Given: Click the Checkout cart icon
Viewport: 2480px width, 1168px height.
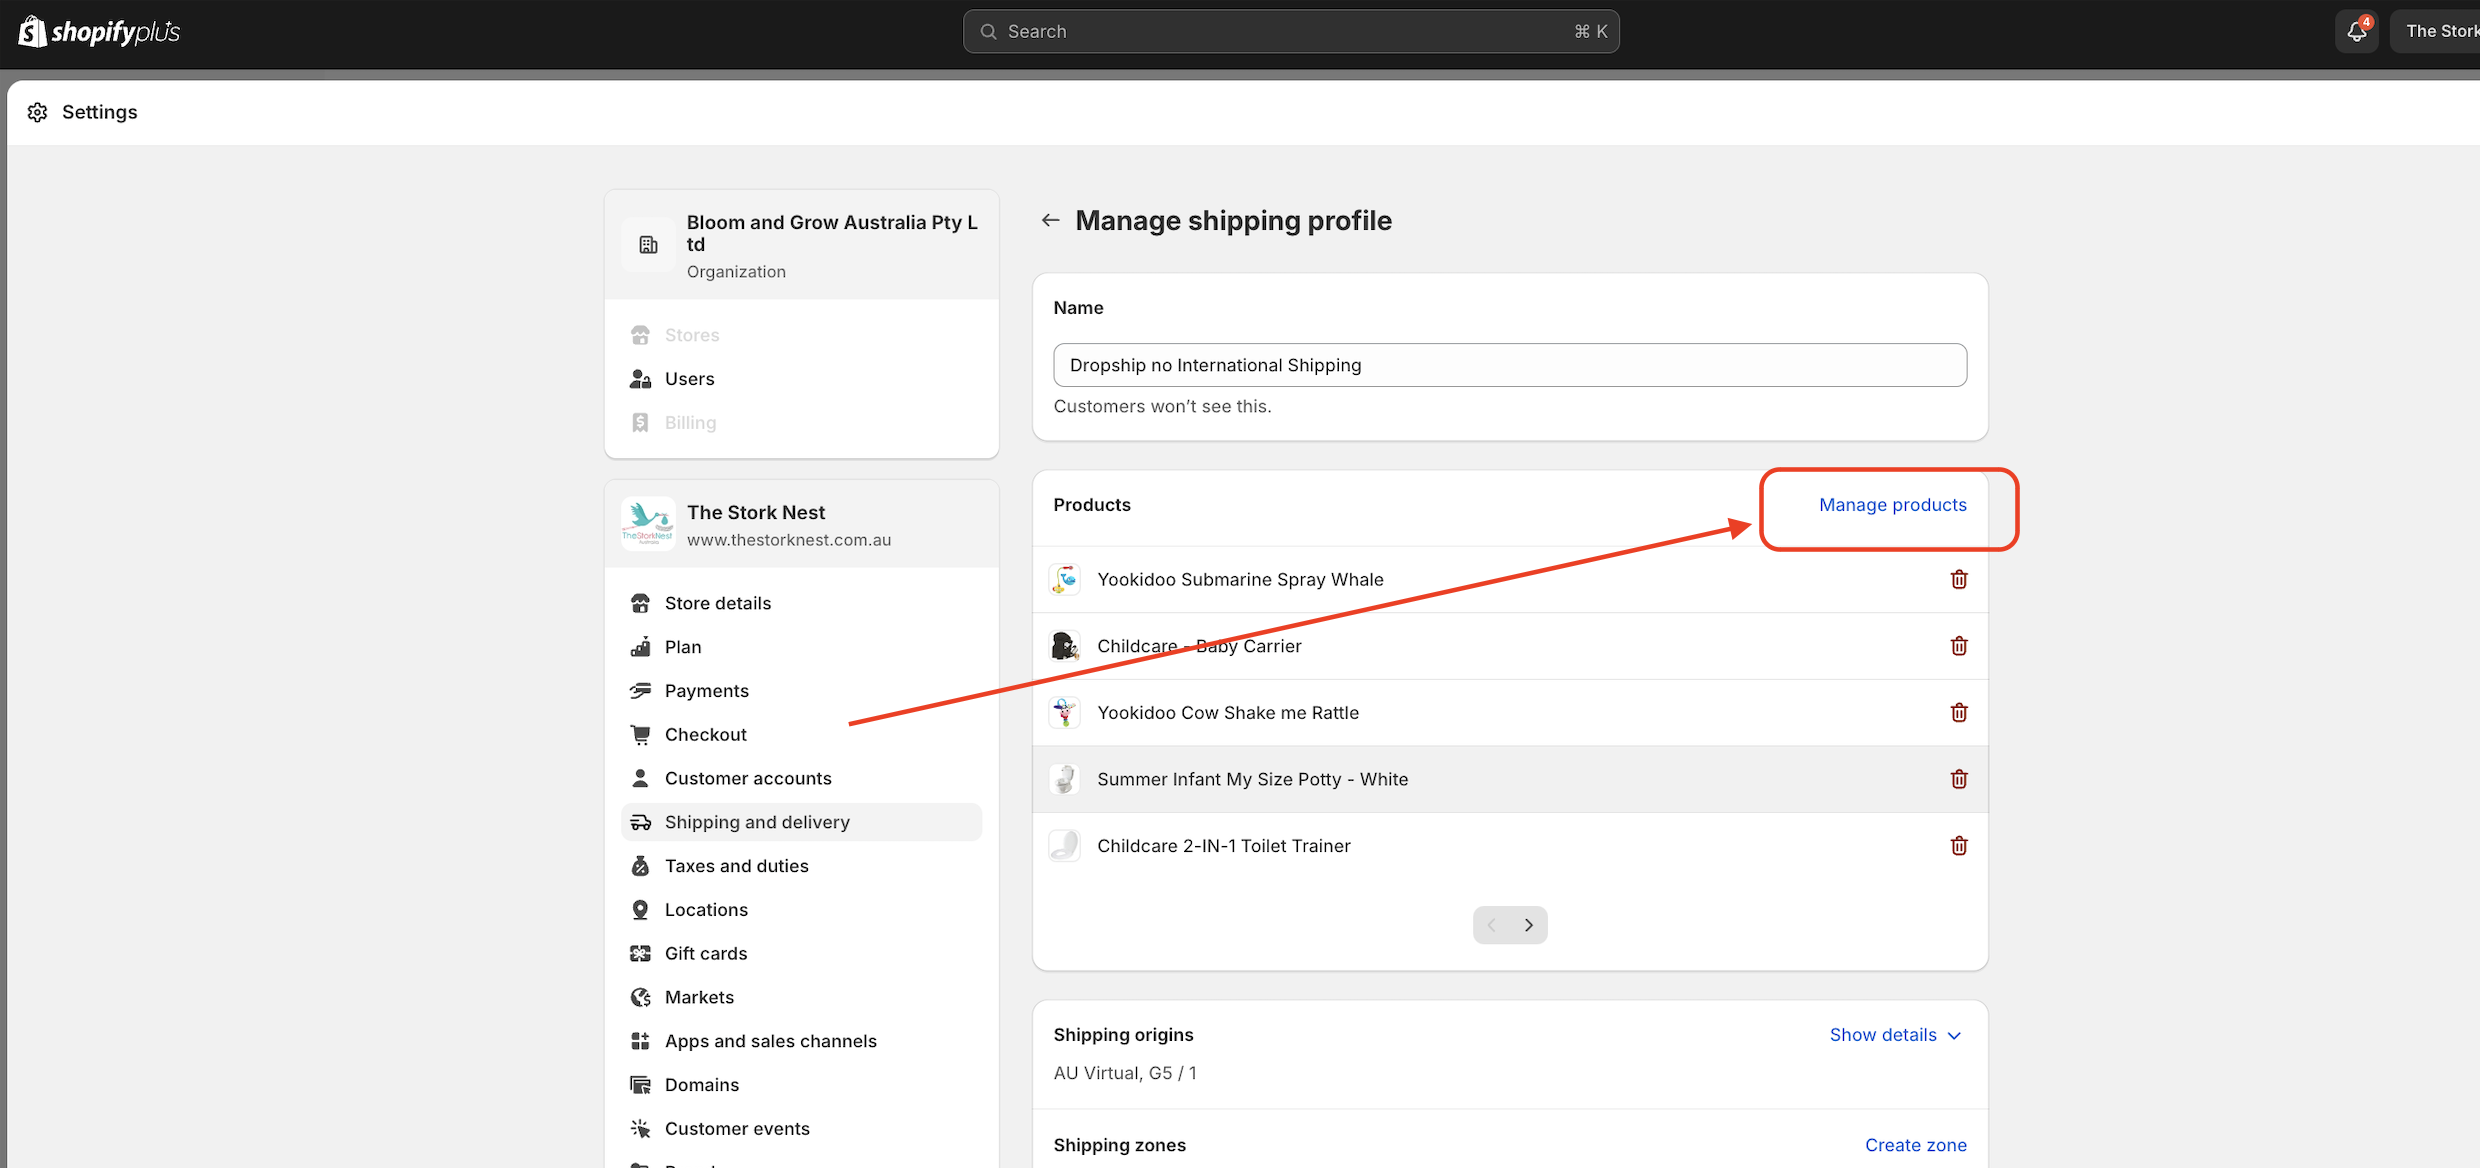Looking at the screenshot, I should pos(640,735).
